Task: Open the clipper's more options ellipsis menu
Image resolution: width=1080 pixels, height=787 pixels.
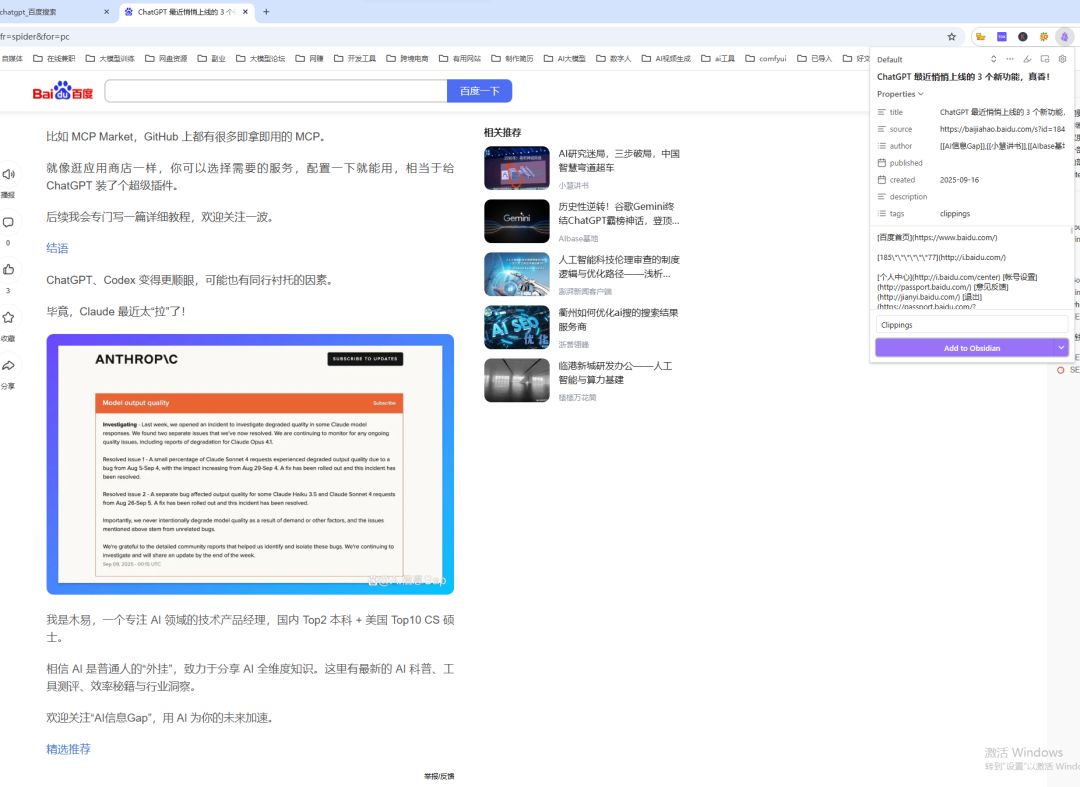Action: tap(1010, 59)
